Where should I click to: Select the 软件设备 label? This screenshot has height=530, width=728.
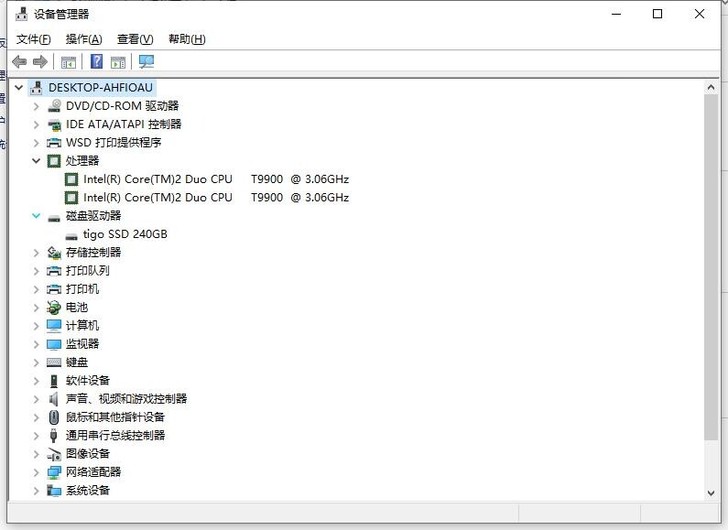[x=88, y=381]
